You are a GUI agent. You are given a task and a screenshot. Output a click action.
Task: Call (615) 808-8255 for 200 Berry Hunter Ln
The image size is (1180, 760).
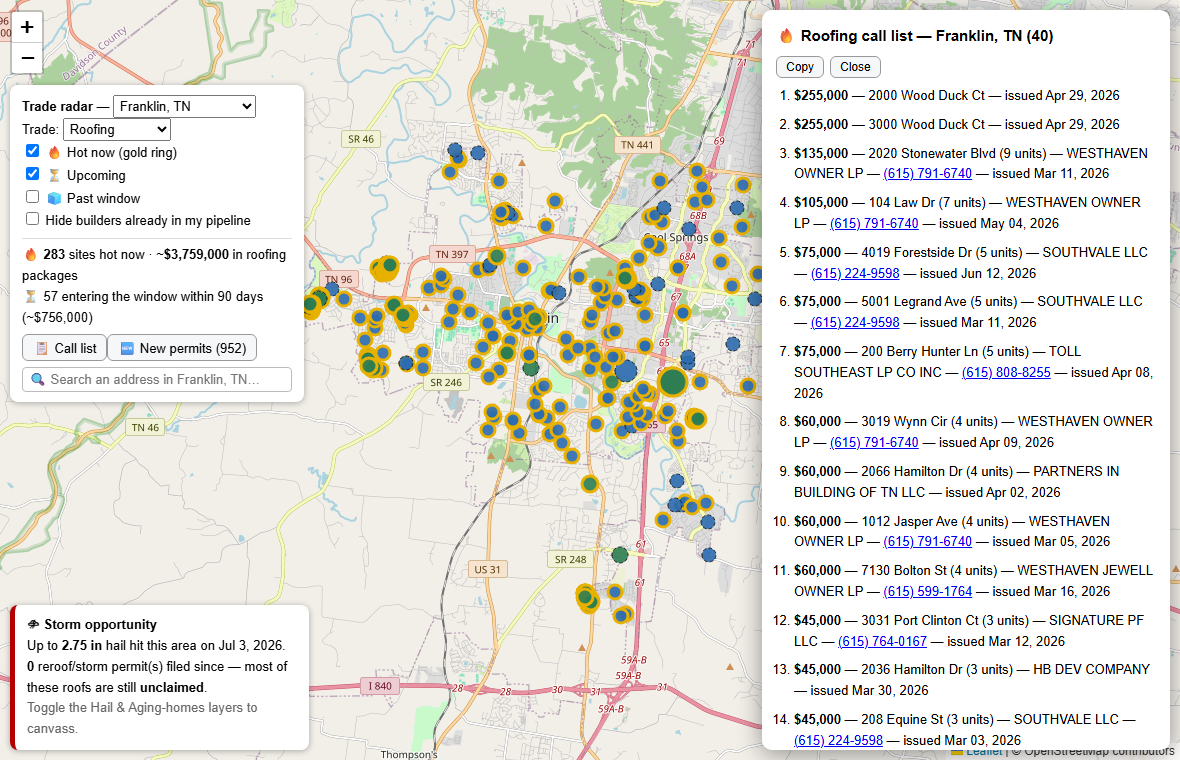tap(1006, 372)
